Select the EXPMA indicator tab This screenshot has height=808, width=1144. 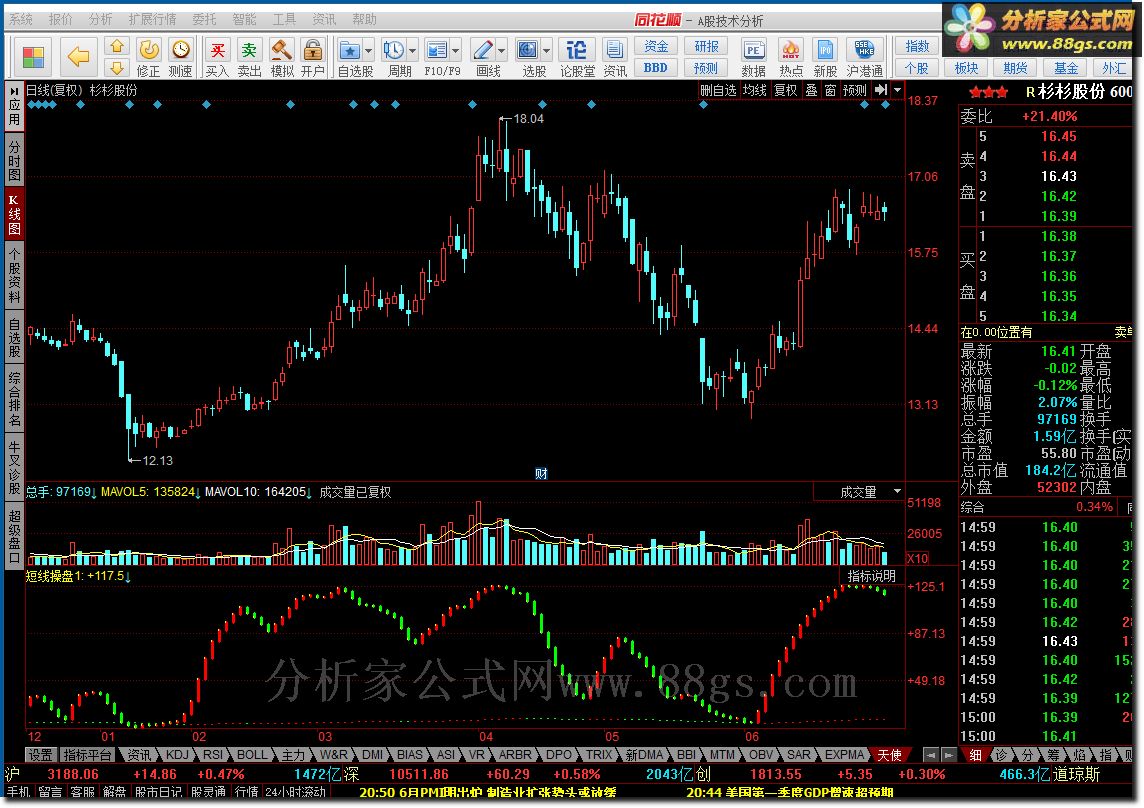tap(844, 755)
